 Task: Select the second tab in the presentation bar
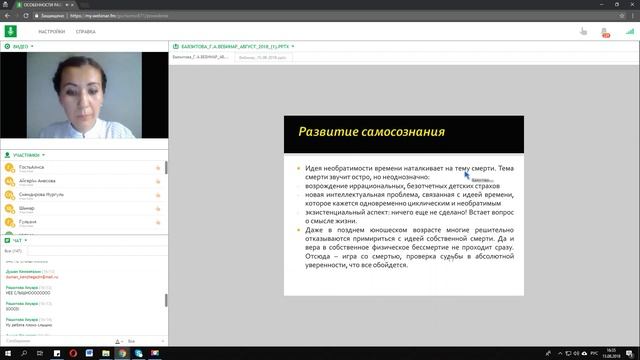click(263, 58)
